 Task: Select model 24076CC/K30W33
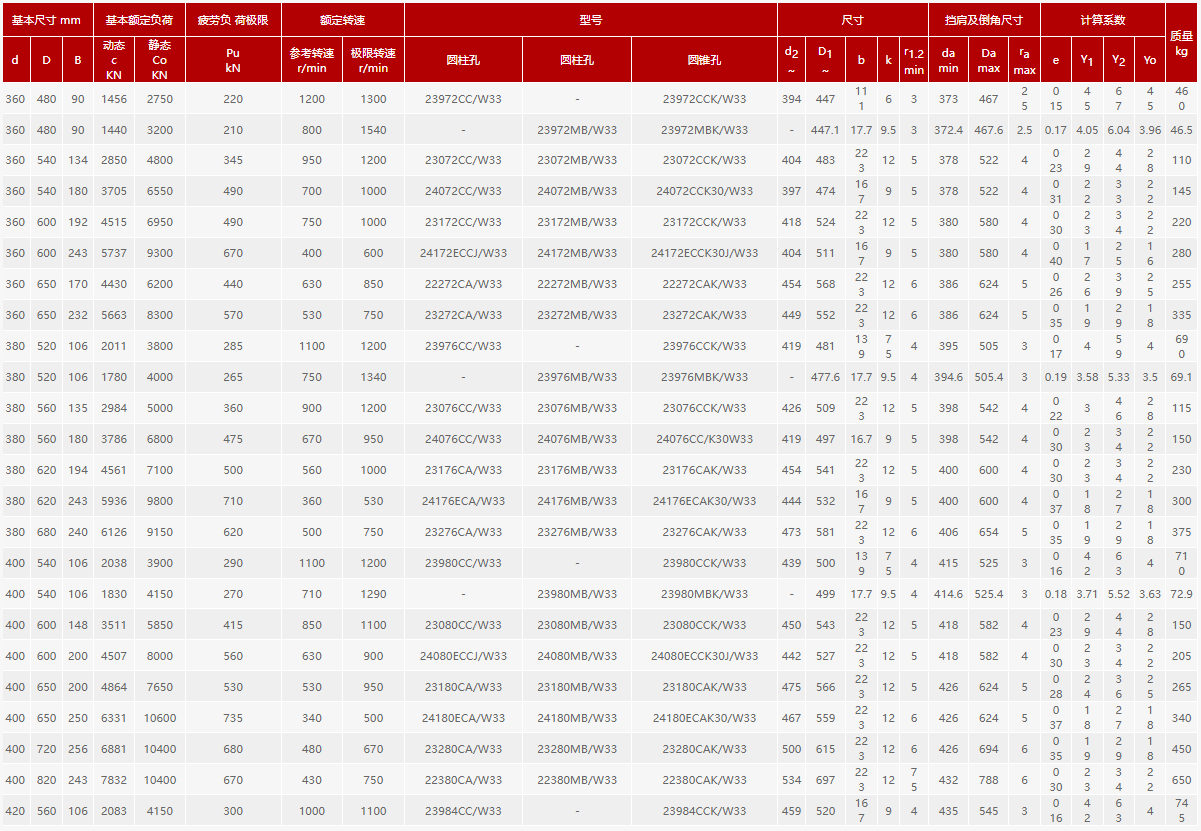click(704, 439)
